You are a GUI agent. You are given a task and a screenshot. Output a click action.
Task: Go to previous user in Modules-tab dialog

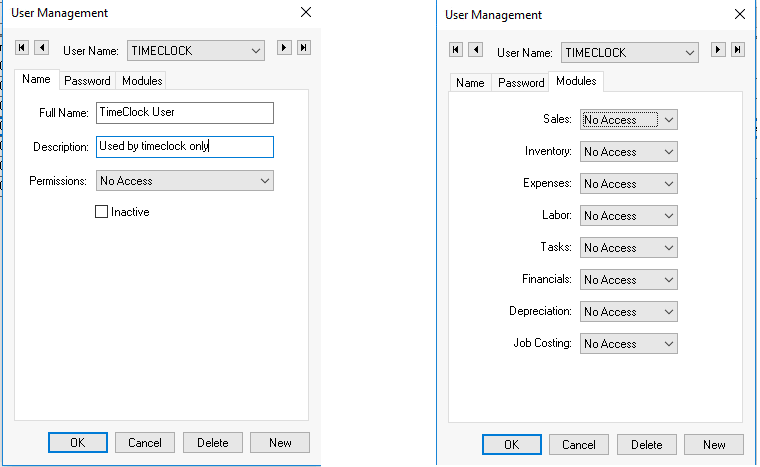tap(476, 50)
